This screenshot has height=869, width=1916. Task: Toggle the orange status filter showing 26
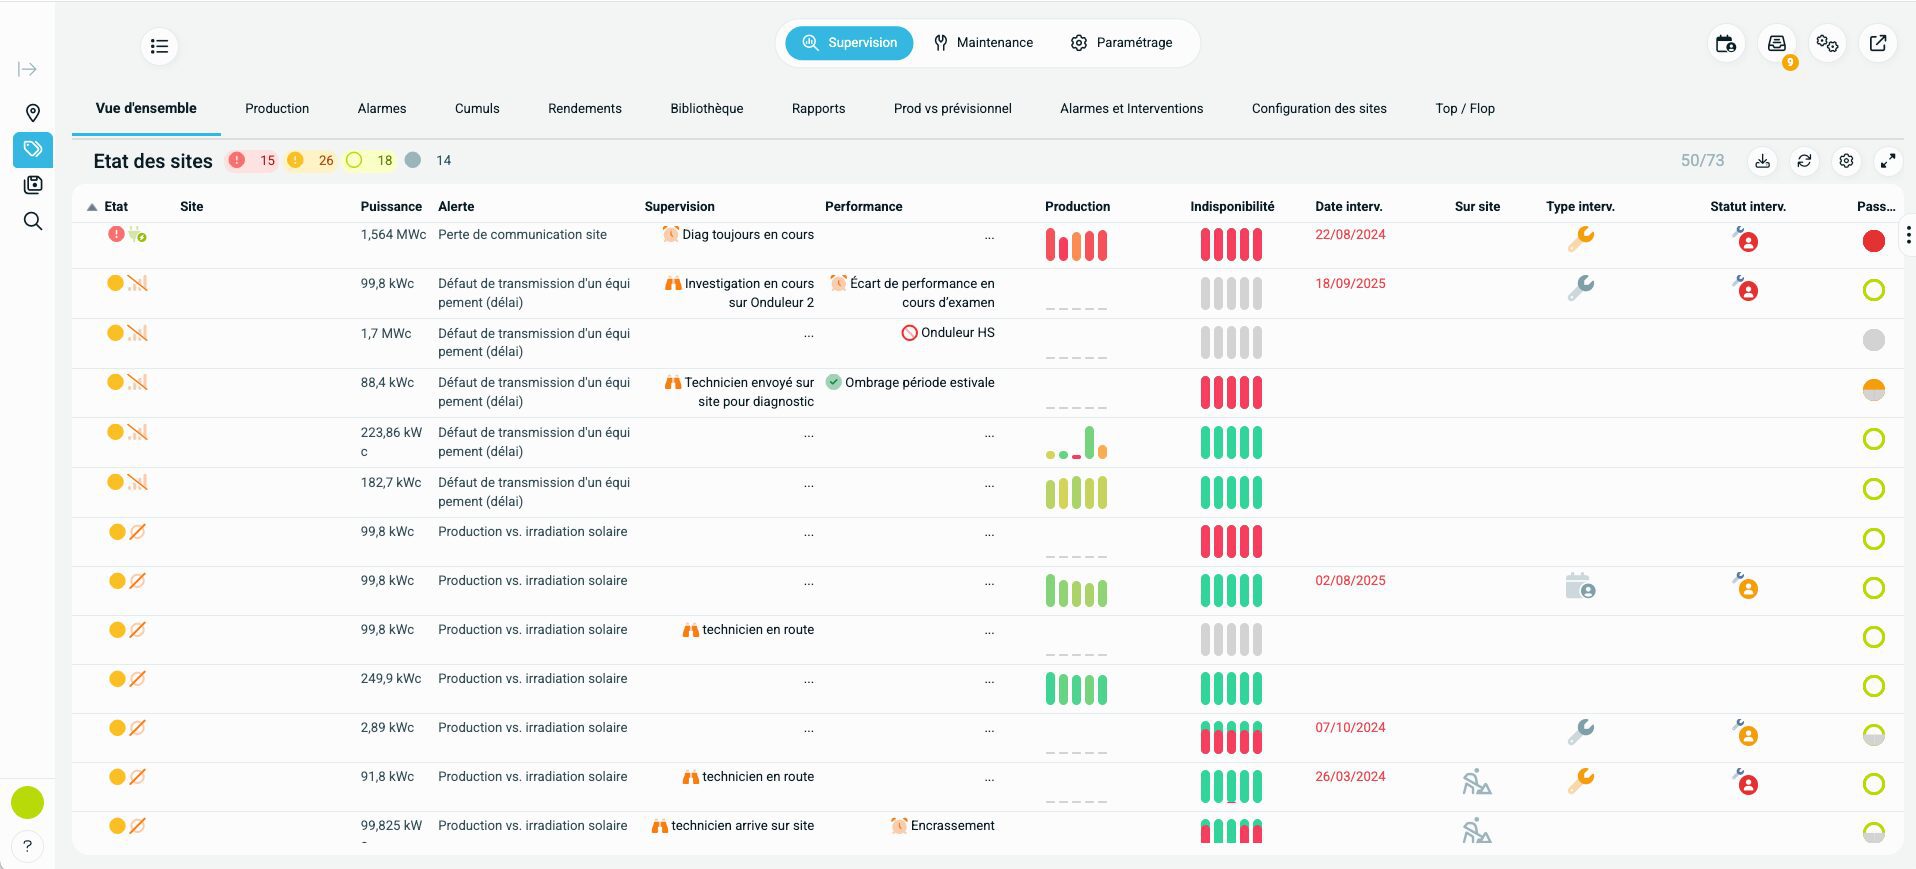[311, 161]
